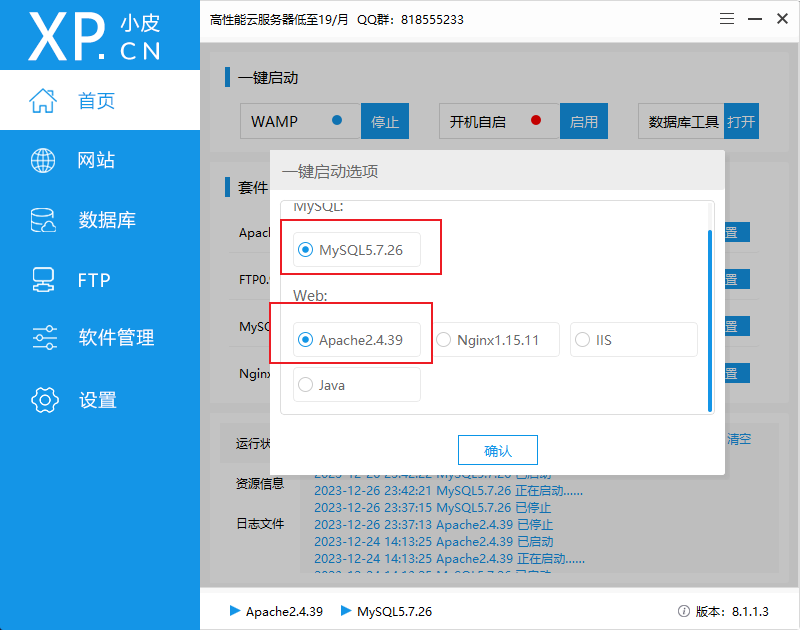Click the 一键启动选项 dialog title
Screen dimensions: 800x630
click(330, 171)
